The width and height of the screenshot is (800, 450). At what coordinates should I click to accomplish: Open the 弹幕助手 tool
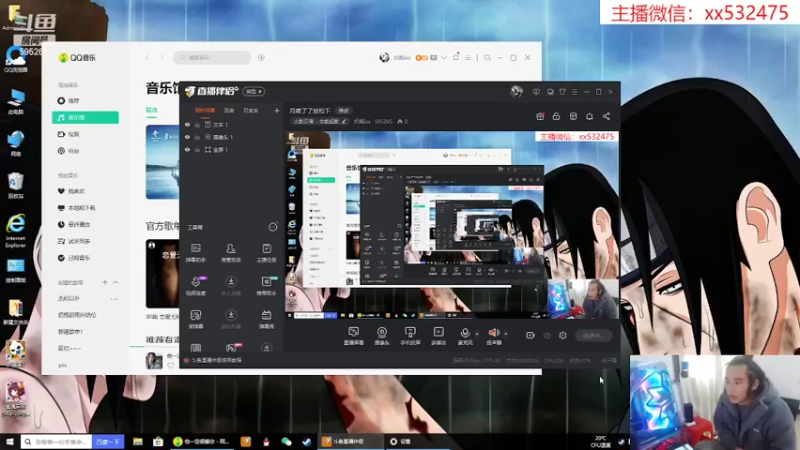196,253
